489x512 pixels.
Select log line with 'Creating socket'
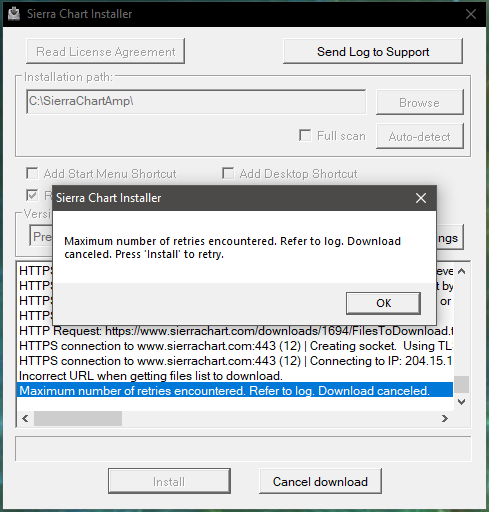pos(235,346)
